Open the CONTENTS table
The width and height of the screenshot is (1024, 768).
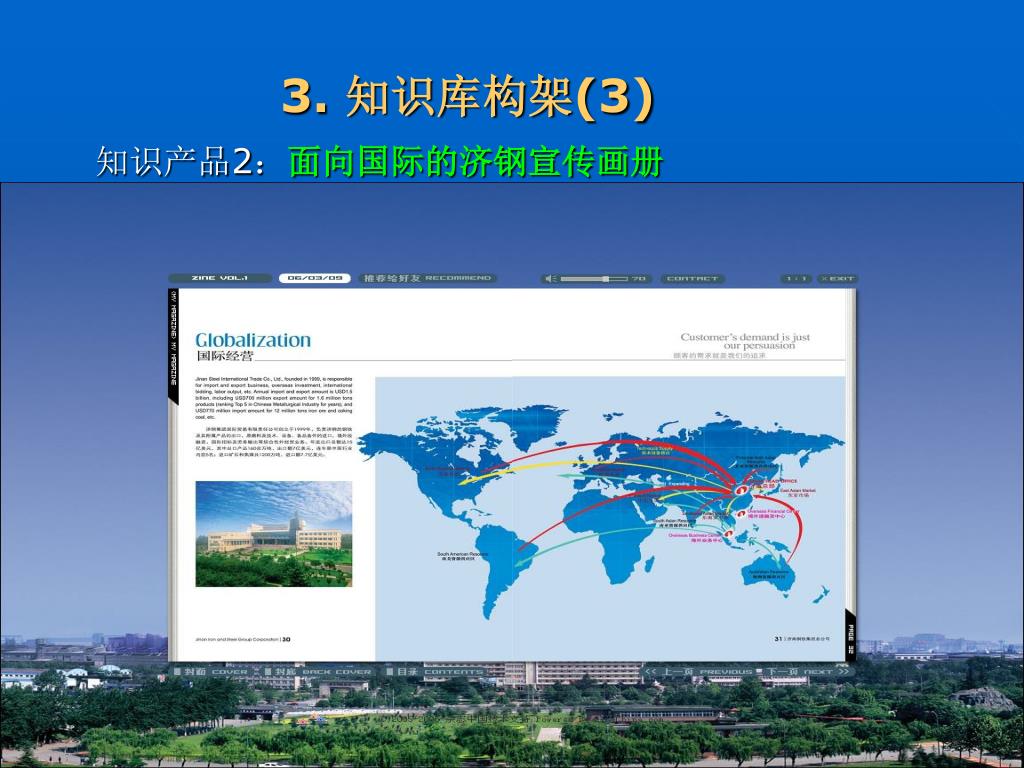pos(434,671)
